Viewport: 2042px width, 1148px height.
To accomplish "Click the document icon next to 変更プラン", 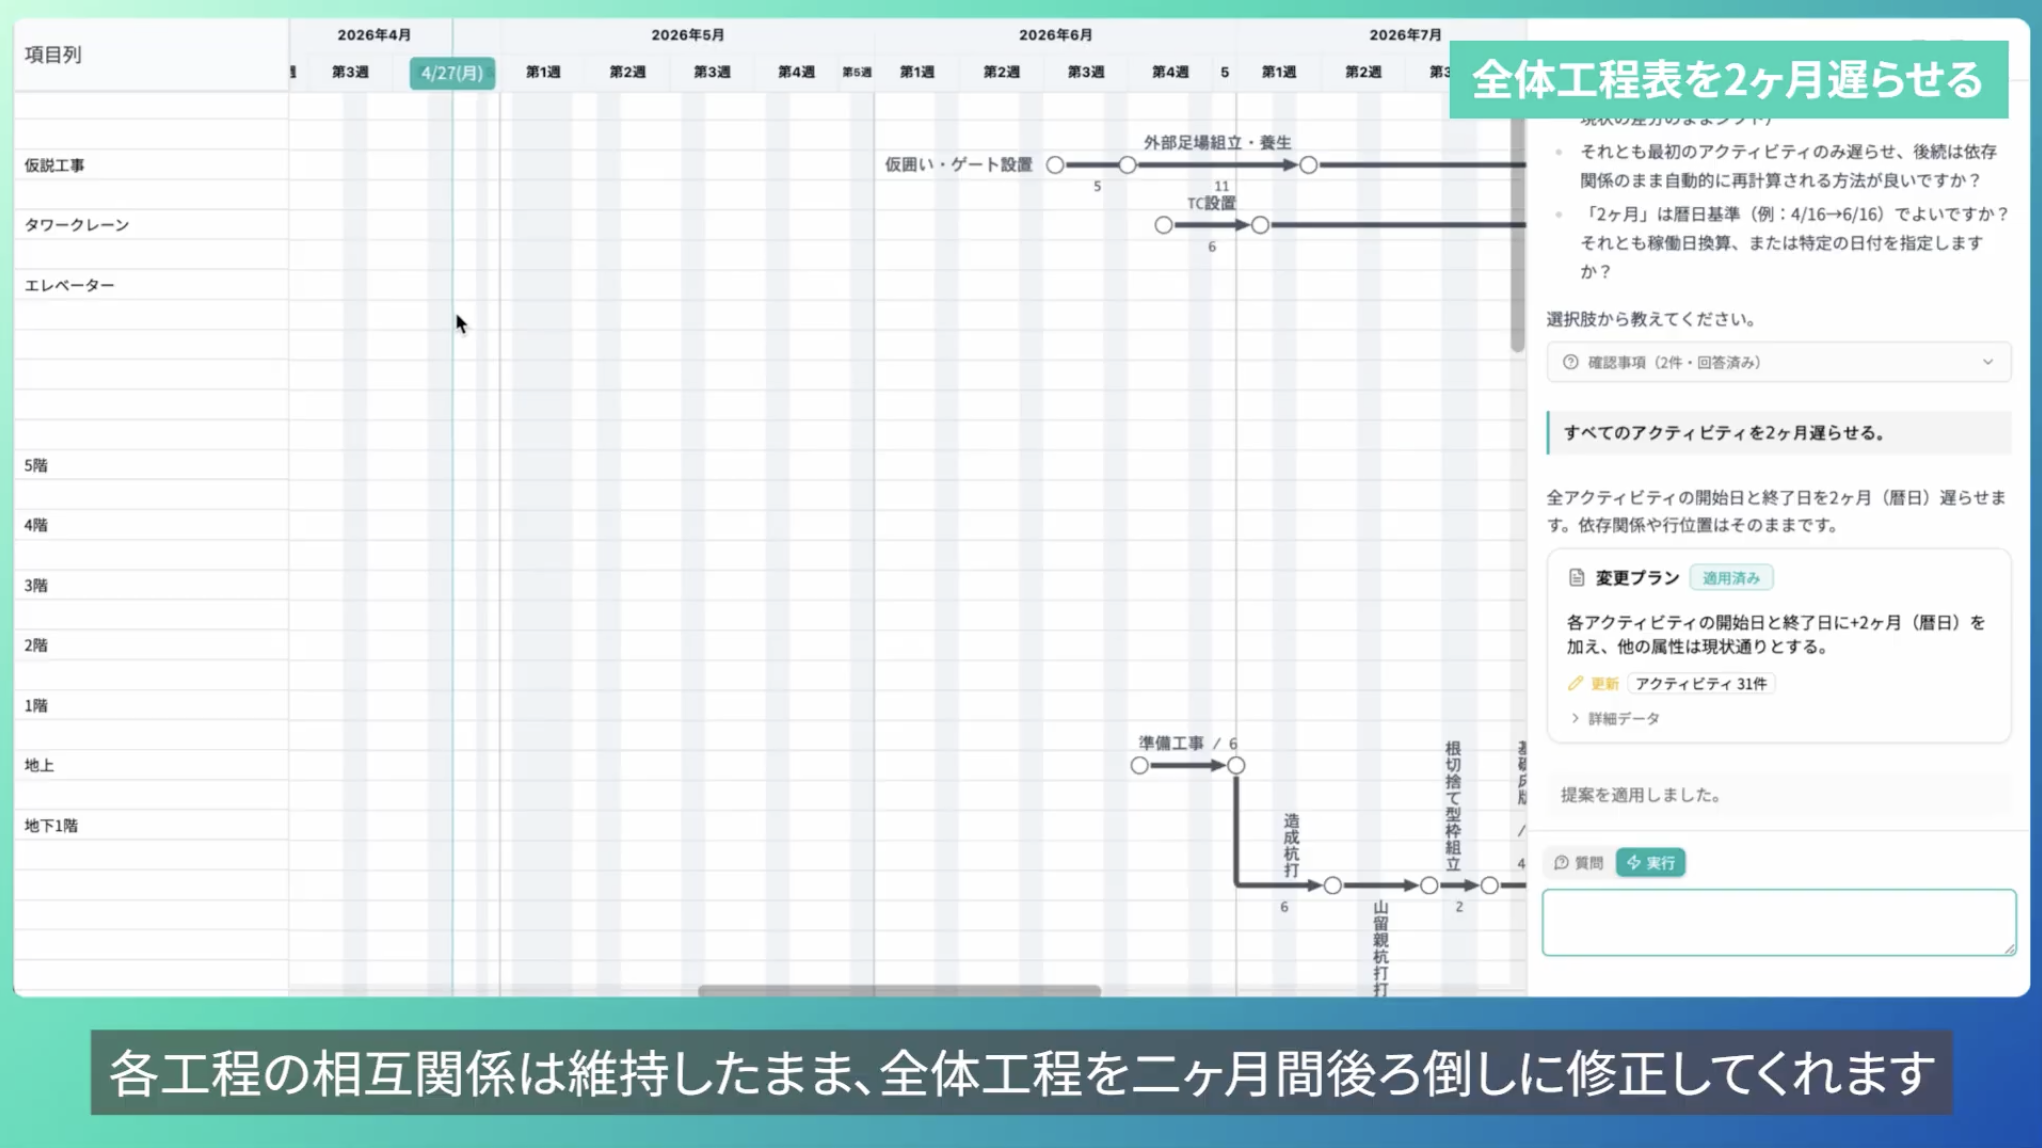I will coord(1577,578).
